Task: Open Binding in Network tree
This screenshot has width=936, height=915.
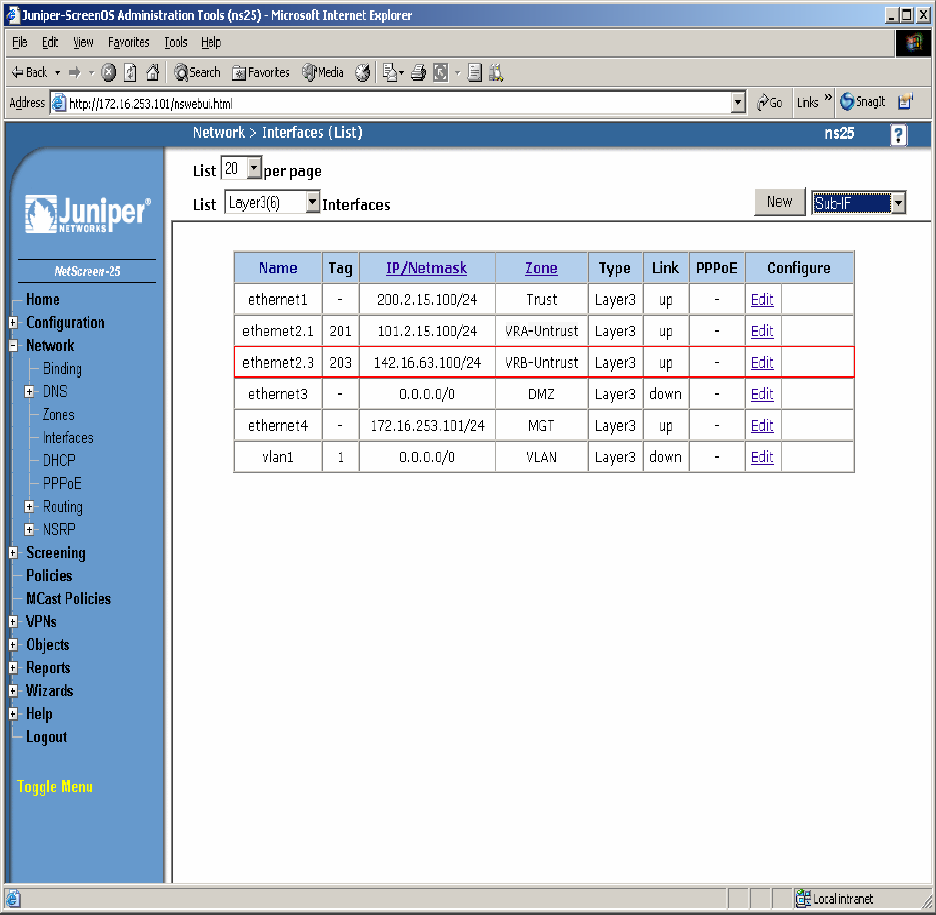Action: pyautogui.click(x=62, y=369)
